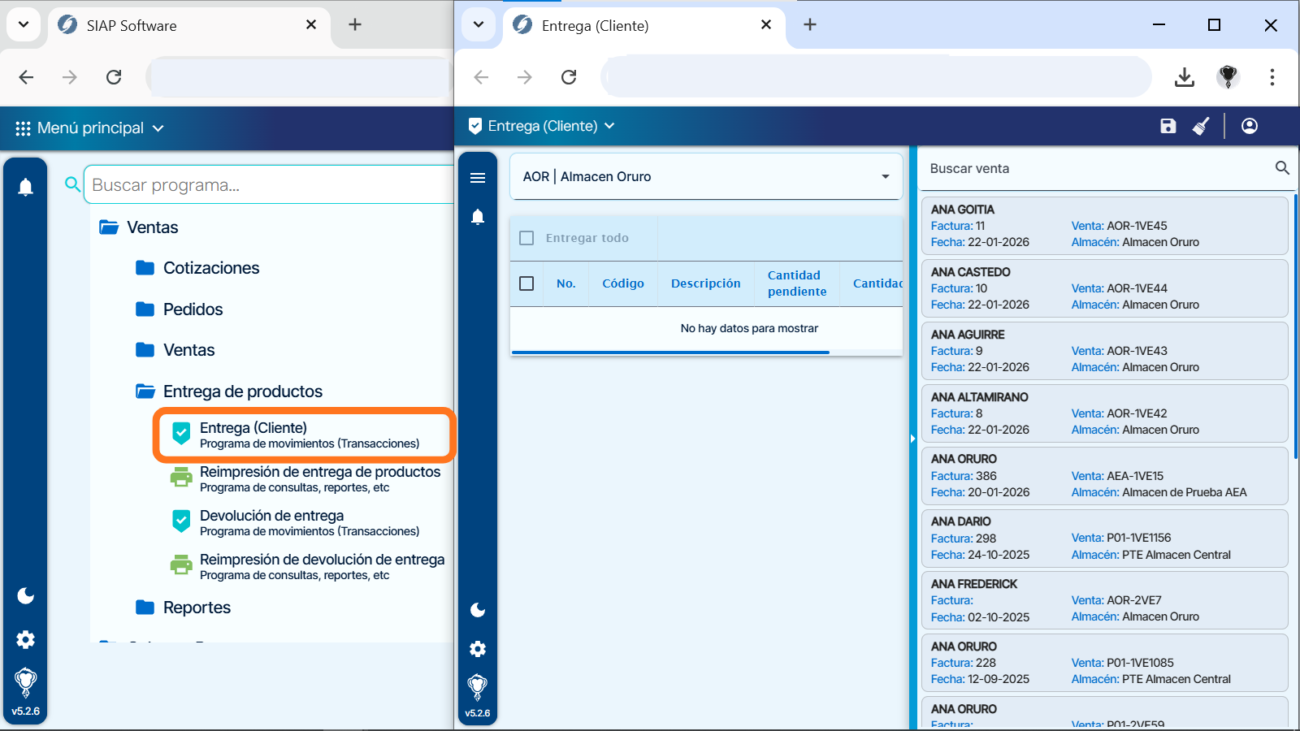Click the sales panel collapse arrow handle

[x=912, y=438]
